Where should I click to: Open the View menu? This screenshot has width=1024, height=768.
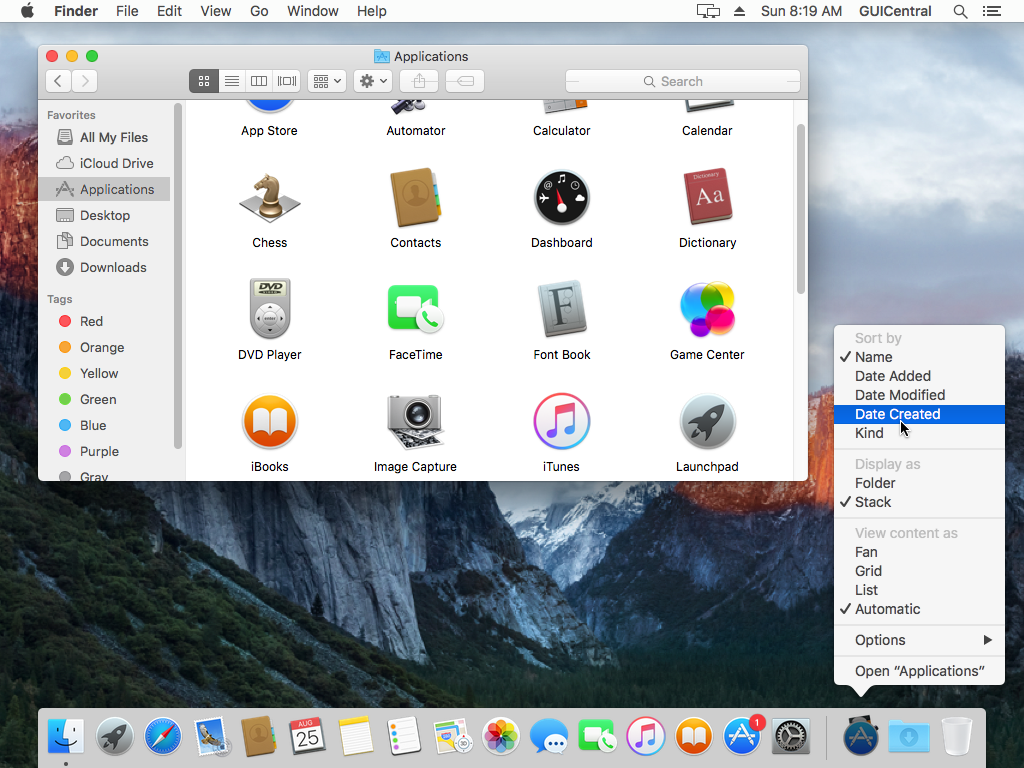[x=216, y=11]
